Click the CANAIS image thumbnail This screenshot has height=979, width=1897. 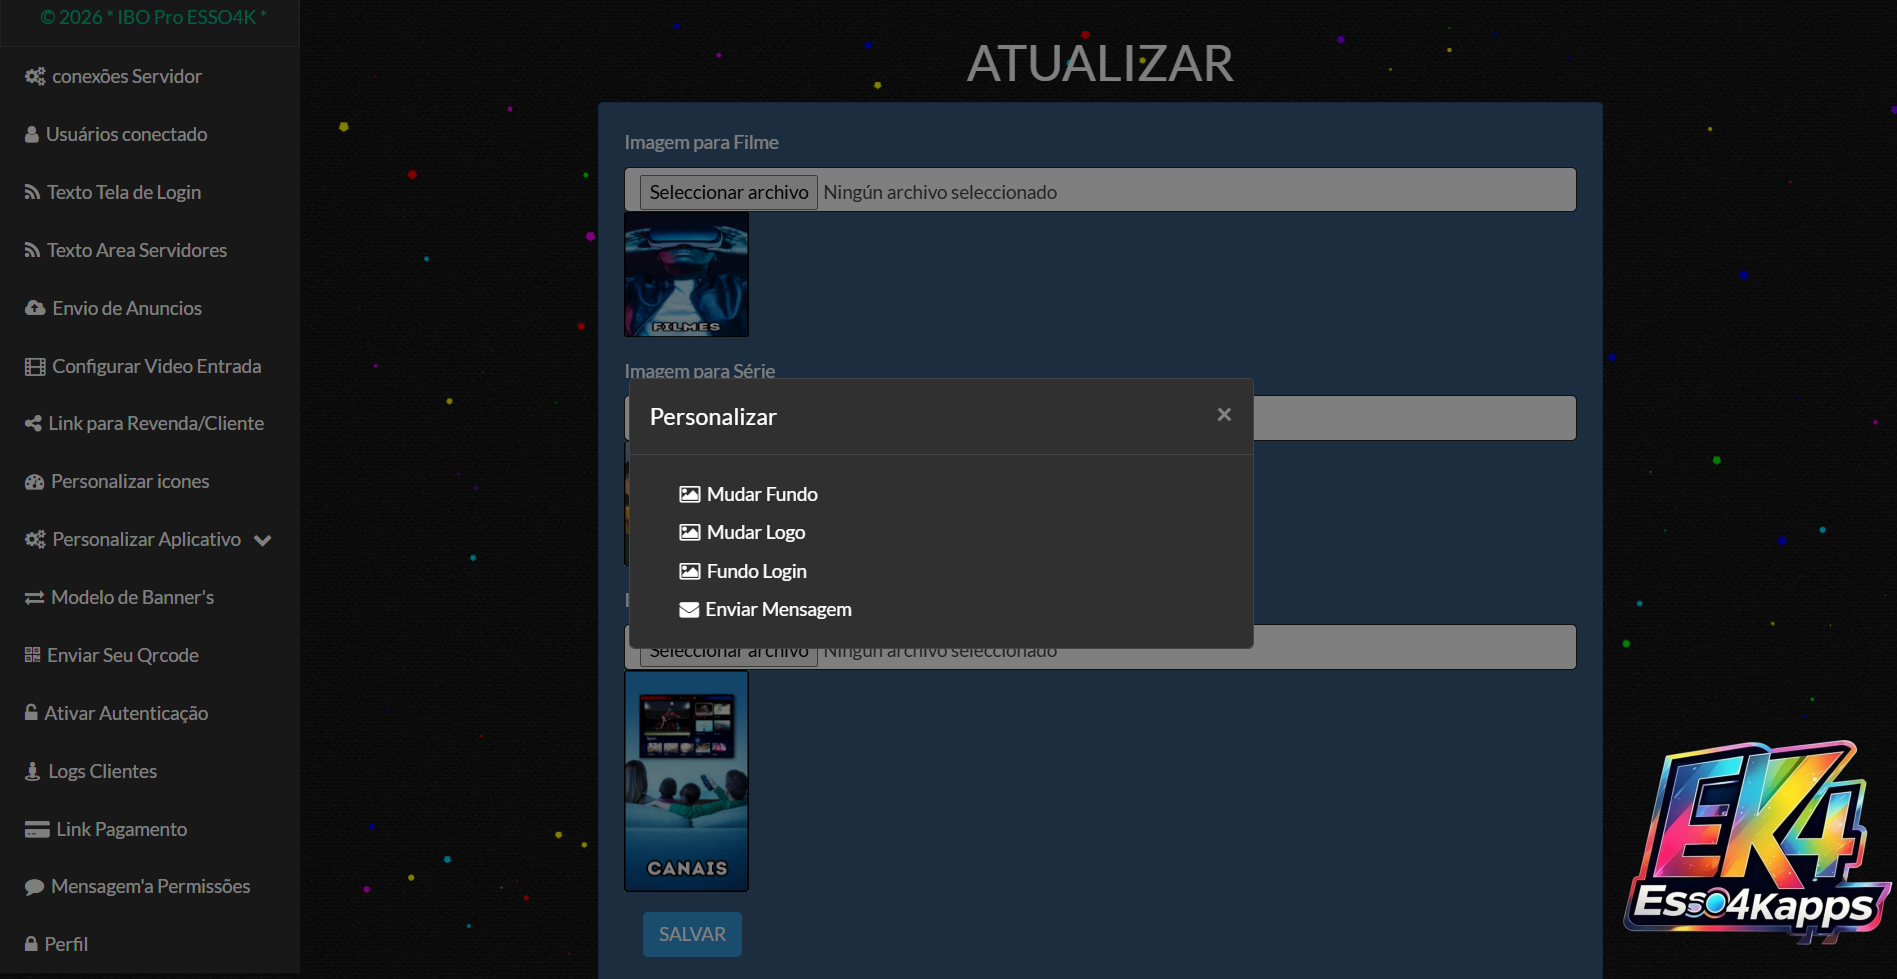(687, 781)
